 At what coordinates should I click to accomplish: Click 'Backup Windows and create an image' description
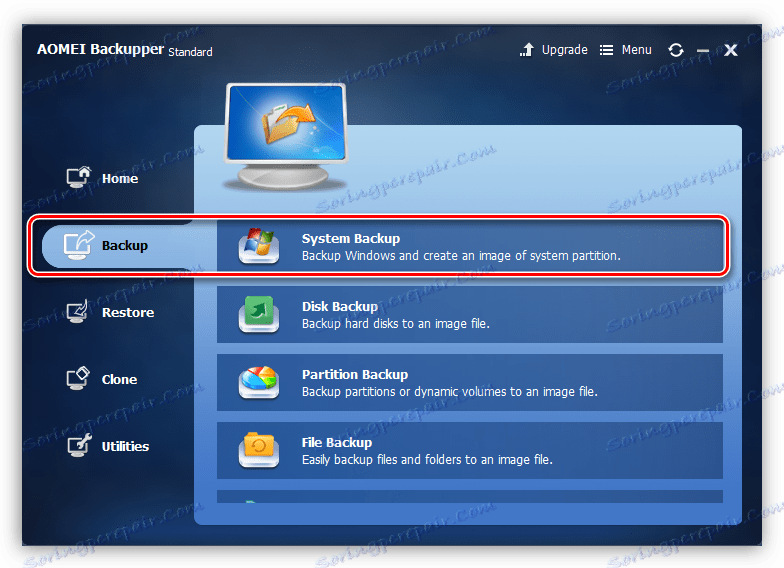[x=461, y=256]
